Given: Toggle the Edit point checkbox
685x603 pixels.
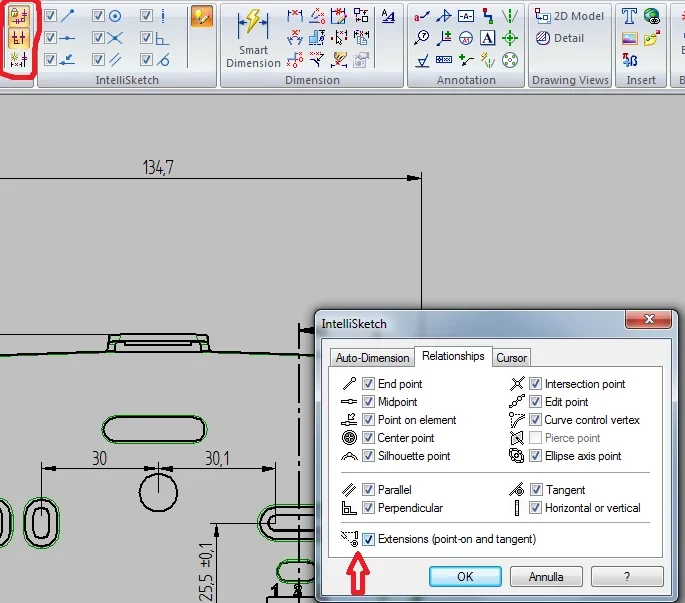Looking at the screenshot, I should 535,402.
